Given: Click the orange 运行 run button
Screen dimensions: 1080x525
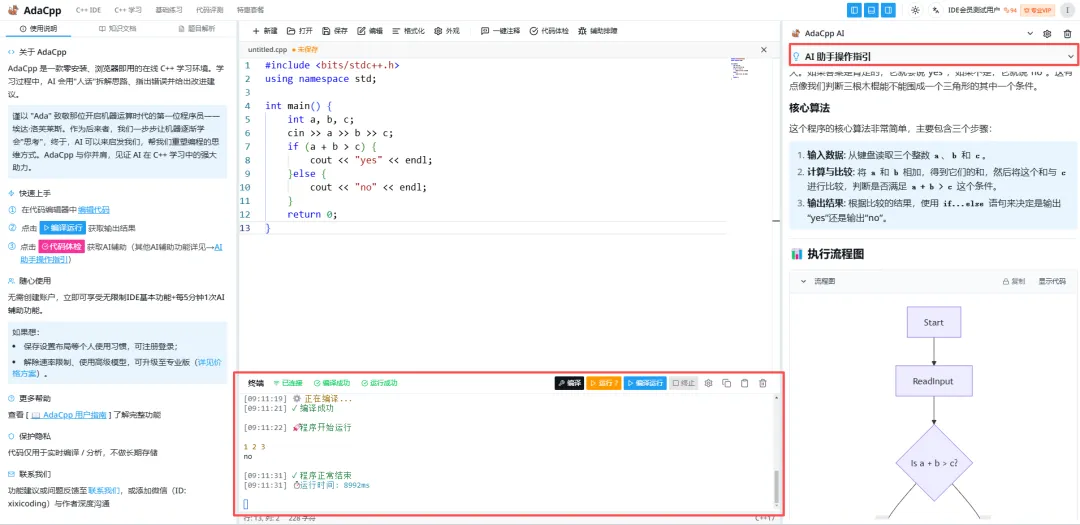Looking at the screenshot, I should pyautogui.click(x=603, y=383).
